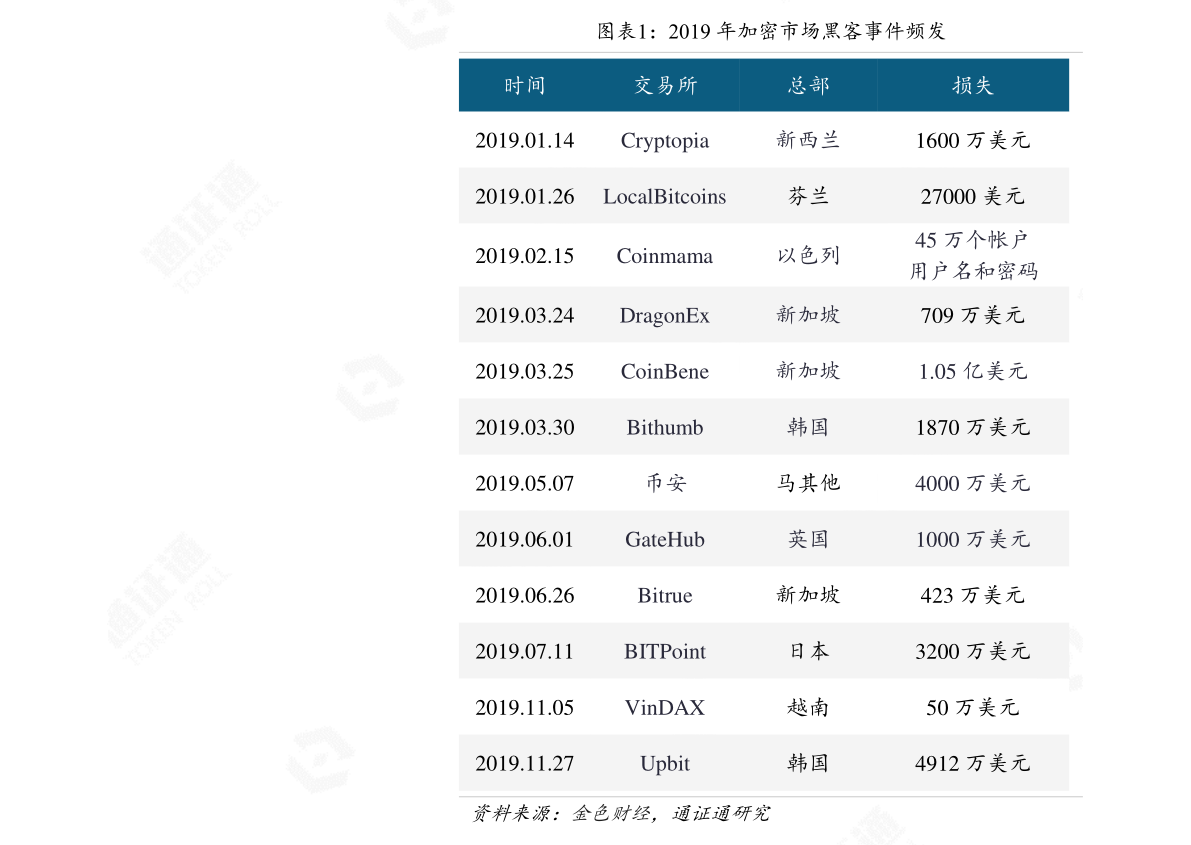Click the Bitrue exchange name
The height and width of the screenshot is (845, 1191).
coord(664,595)
